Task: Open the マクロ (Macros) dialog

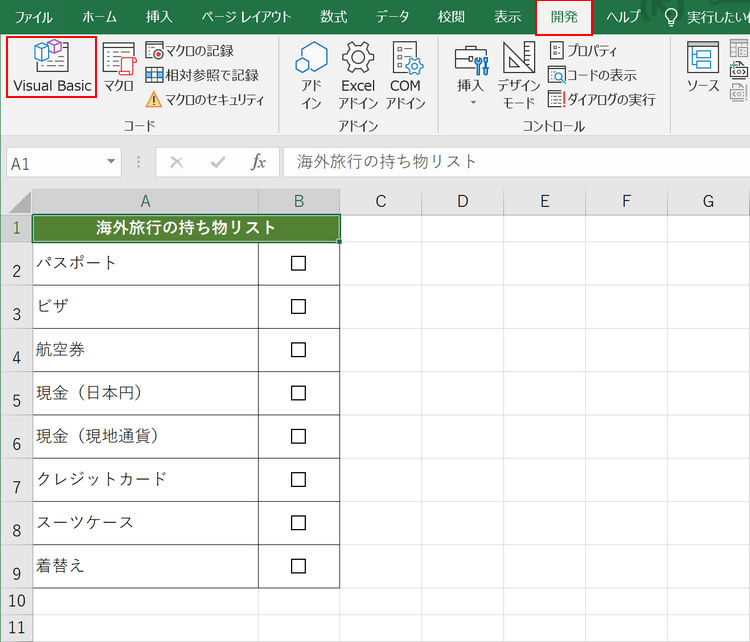Action: point(119,67)
